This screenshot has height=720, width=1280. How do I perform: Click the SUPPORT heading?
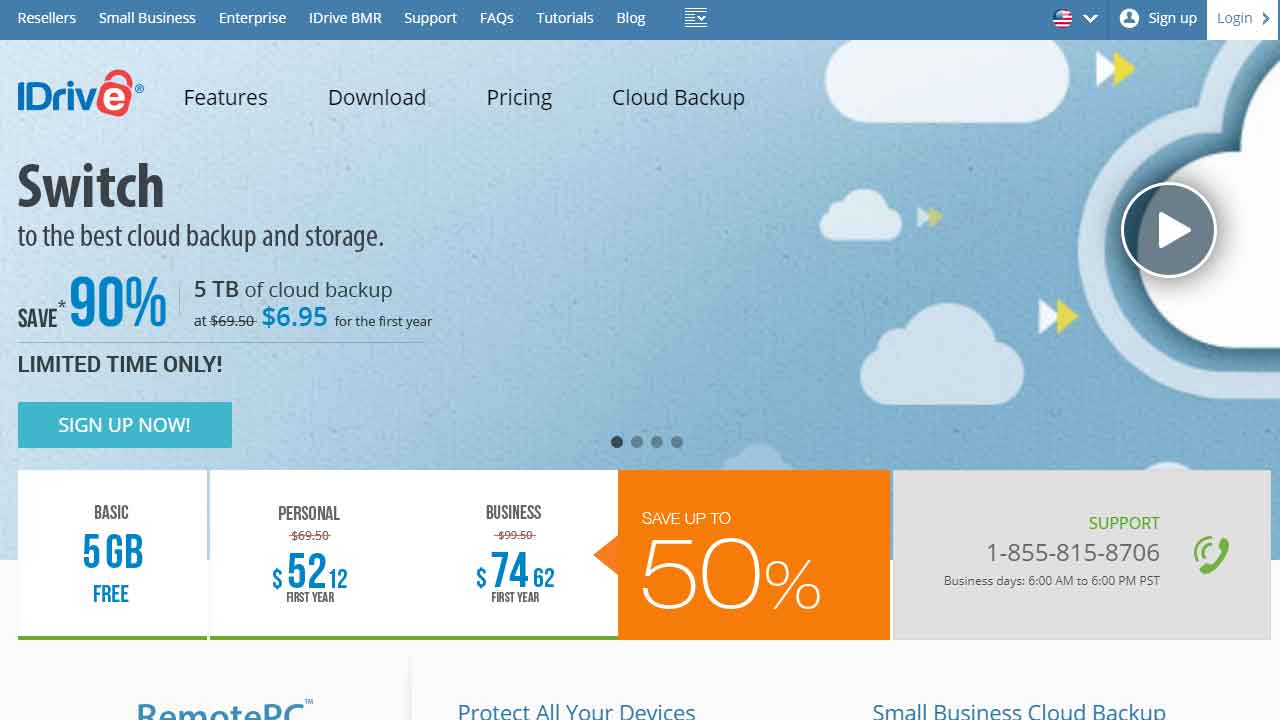coord(1124,523)
